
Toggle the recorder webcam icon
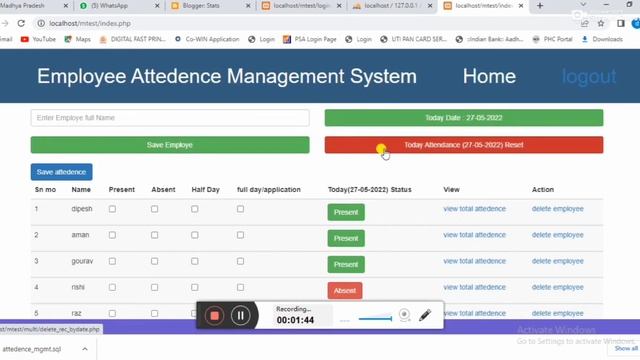click(x=404, y=315)
